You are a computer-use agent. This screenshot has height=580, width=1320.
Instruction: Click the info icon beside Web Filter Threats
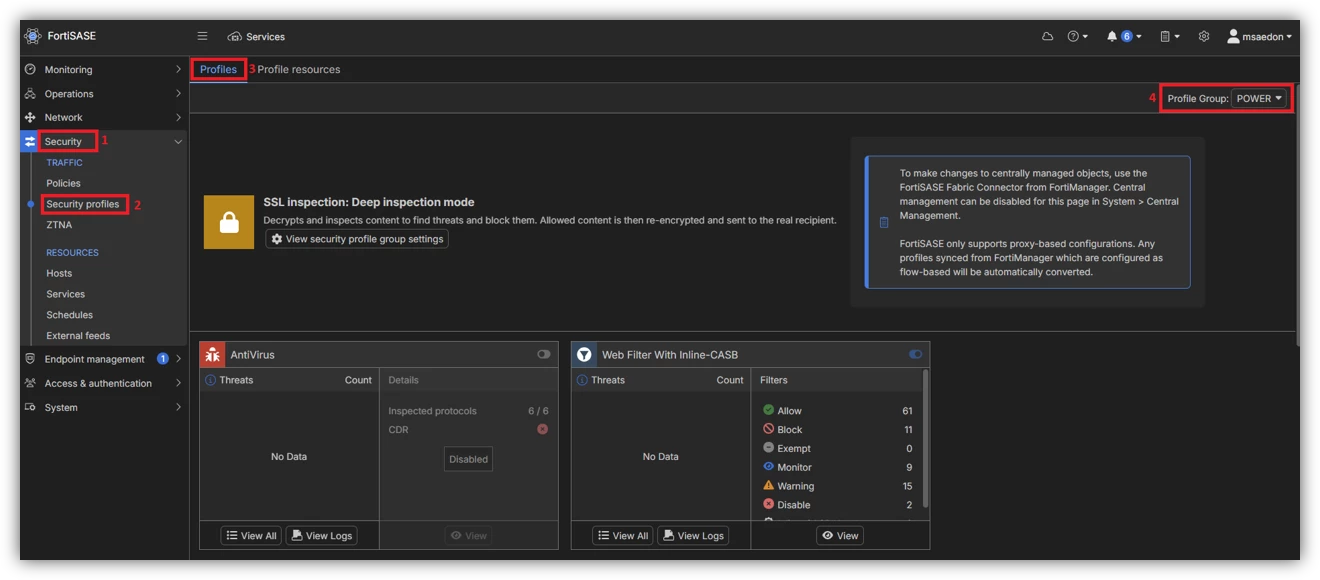coord(582,380)
